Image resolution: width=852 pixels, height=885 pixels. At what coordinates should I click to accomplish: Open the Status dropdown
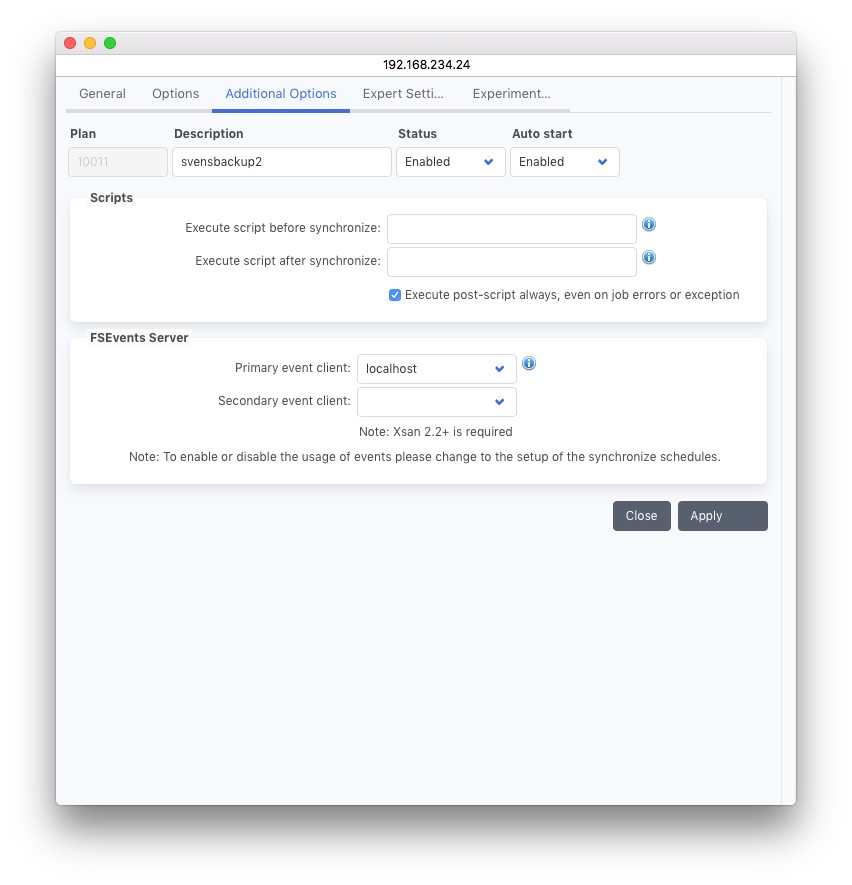click(x=450, y=162)
